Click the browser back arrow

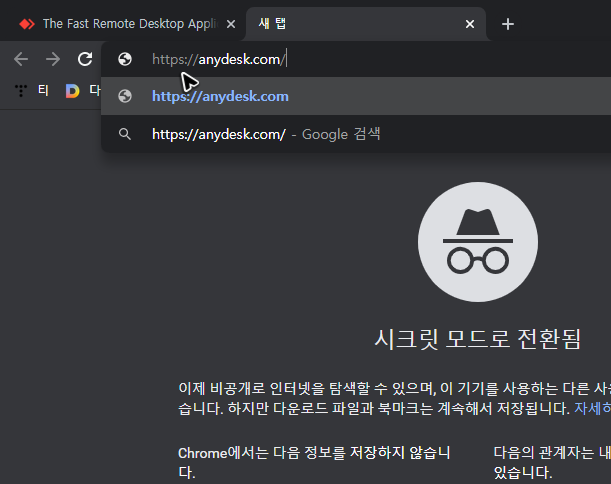click(21, 59)
